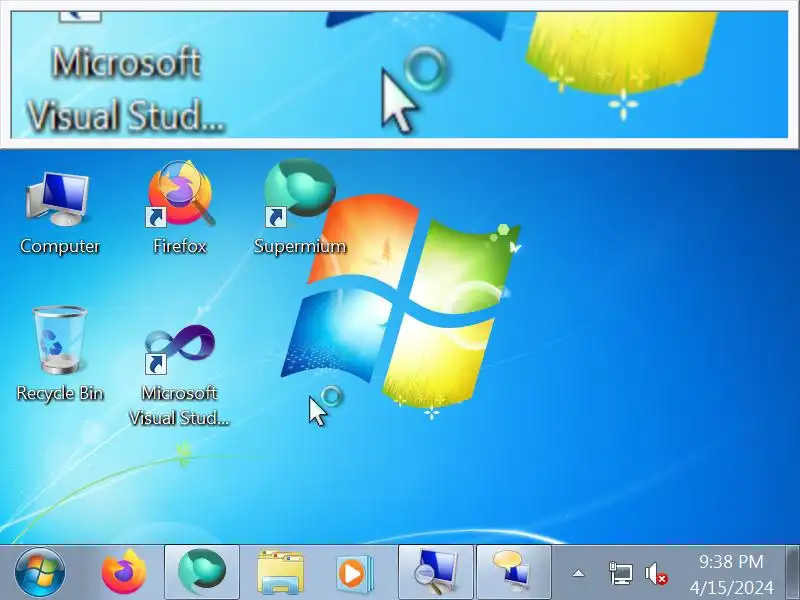The height and width of the screenshot is (600, 800).
Task: Select the Magnifier taskbar button
Action: click(436, 572)
